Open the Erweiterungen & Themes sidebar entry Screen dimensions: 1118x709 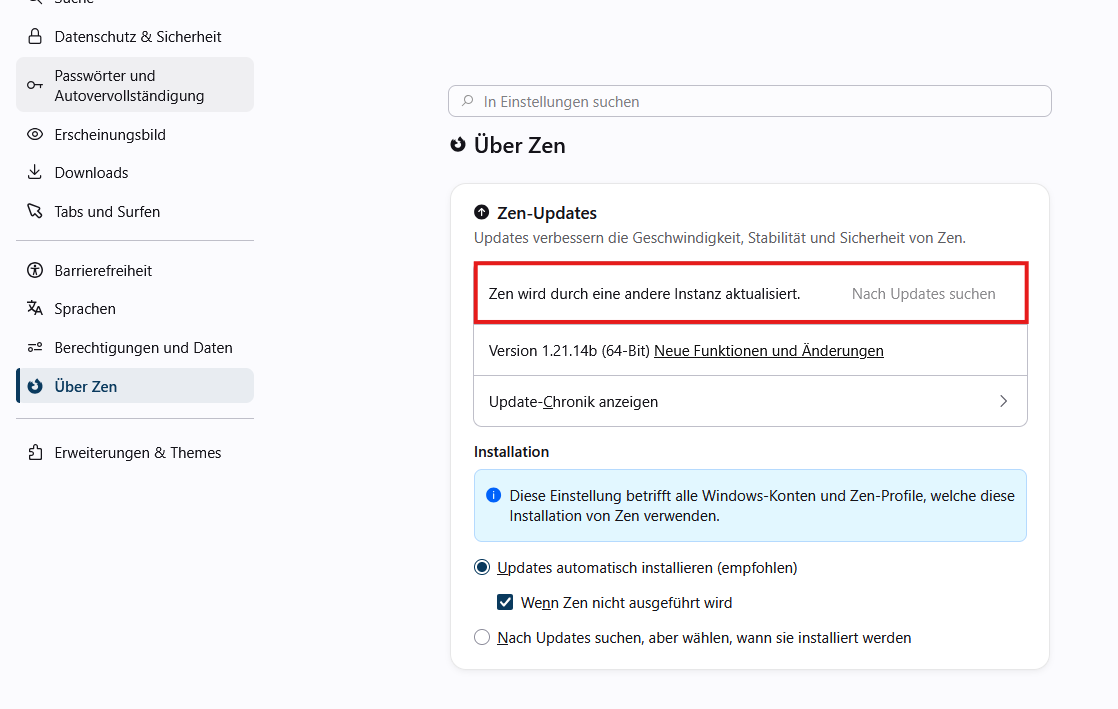tap(135, 452)
